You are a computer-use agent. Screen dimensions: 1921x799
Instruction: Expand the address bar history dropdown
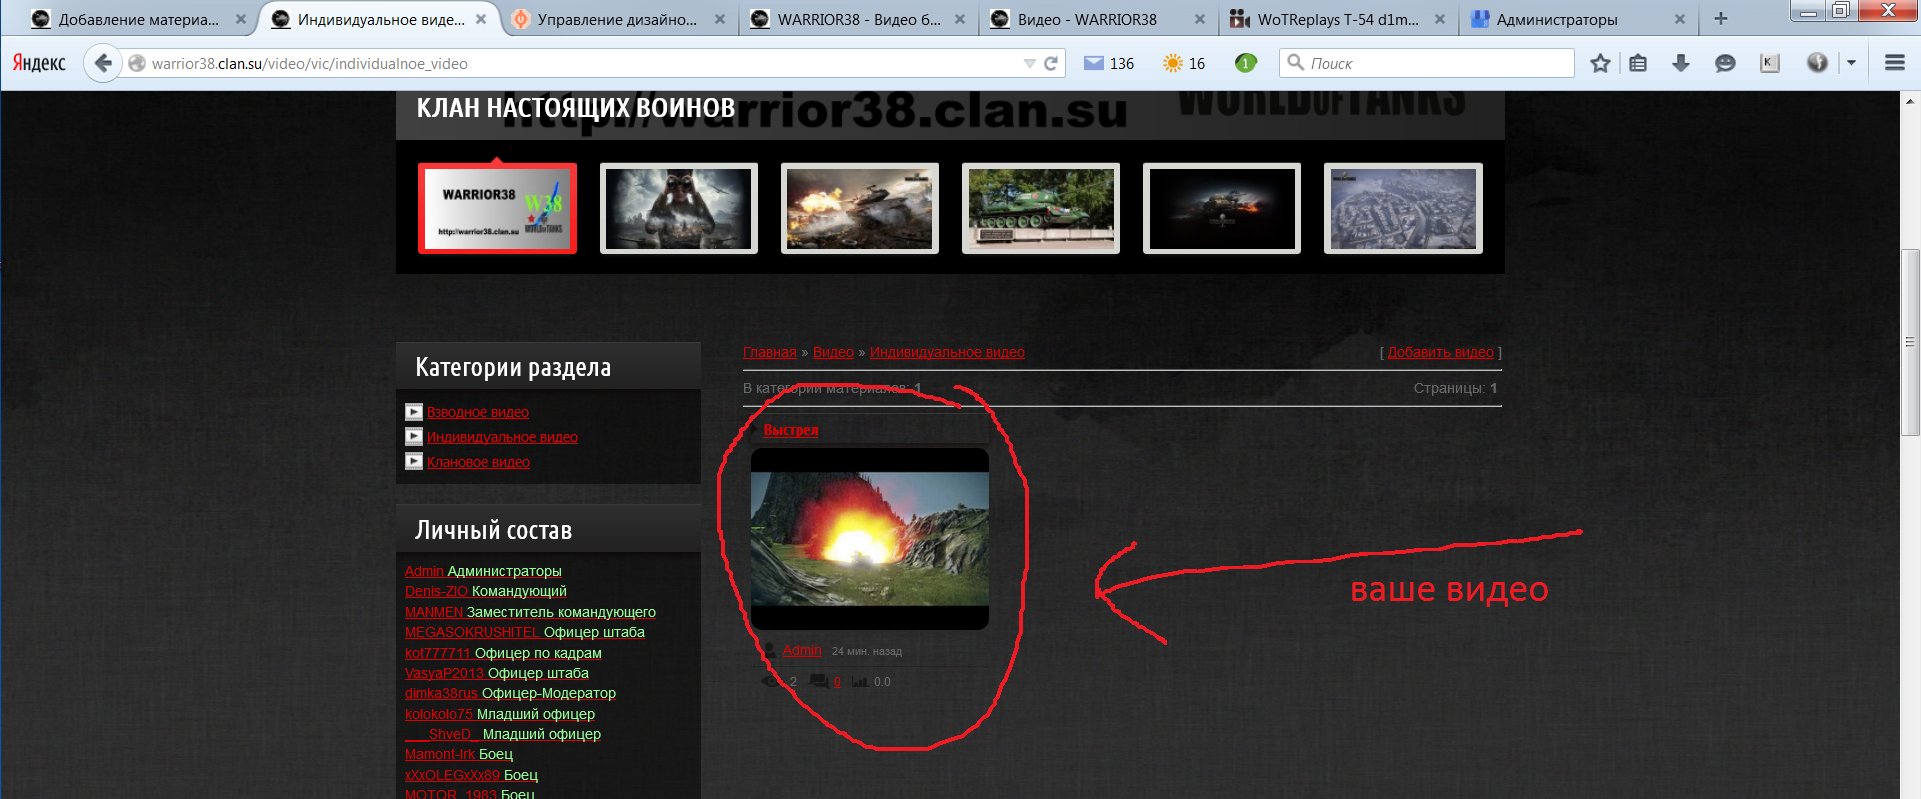pyautogui.click(x=1029, y=63)
